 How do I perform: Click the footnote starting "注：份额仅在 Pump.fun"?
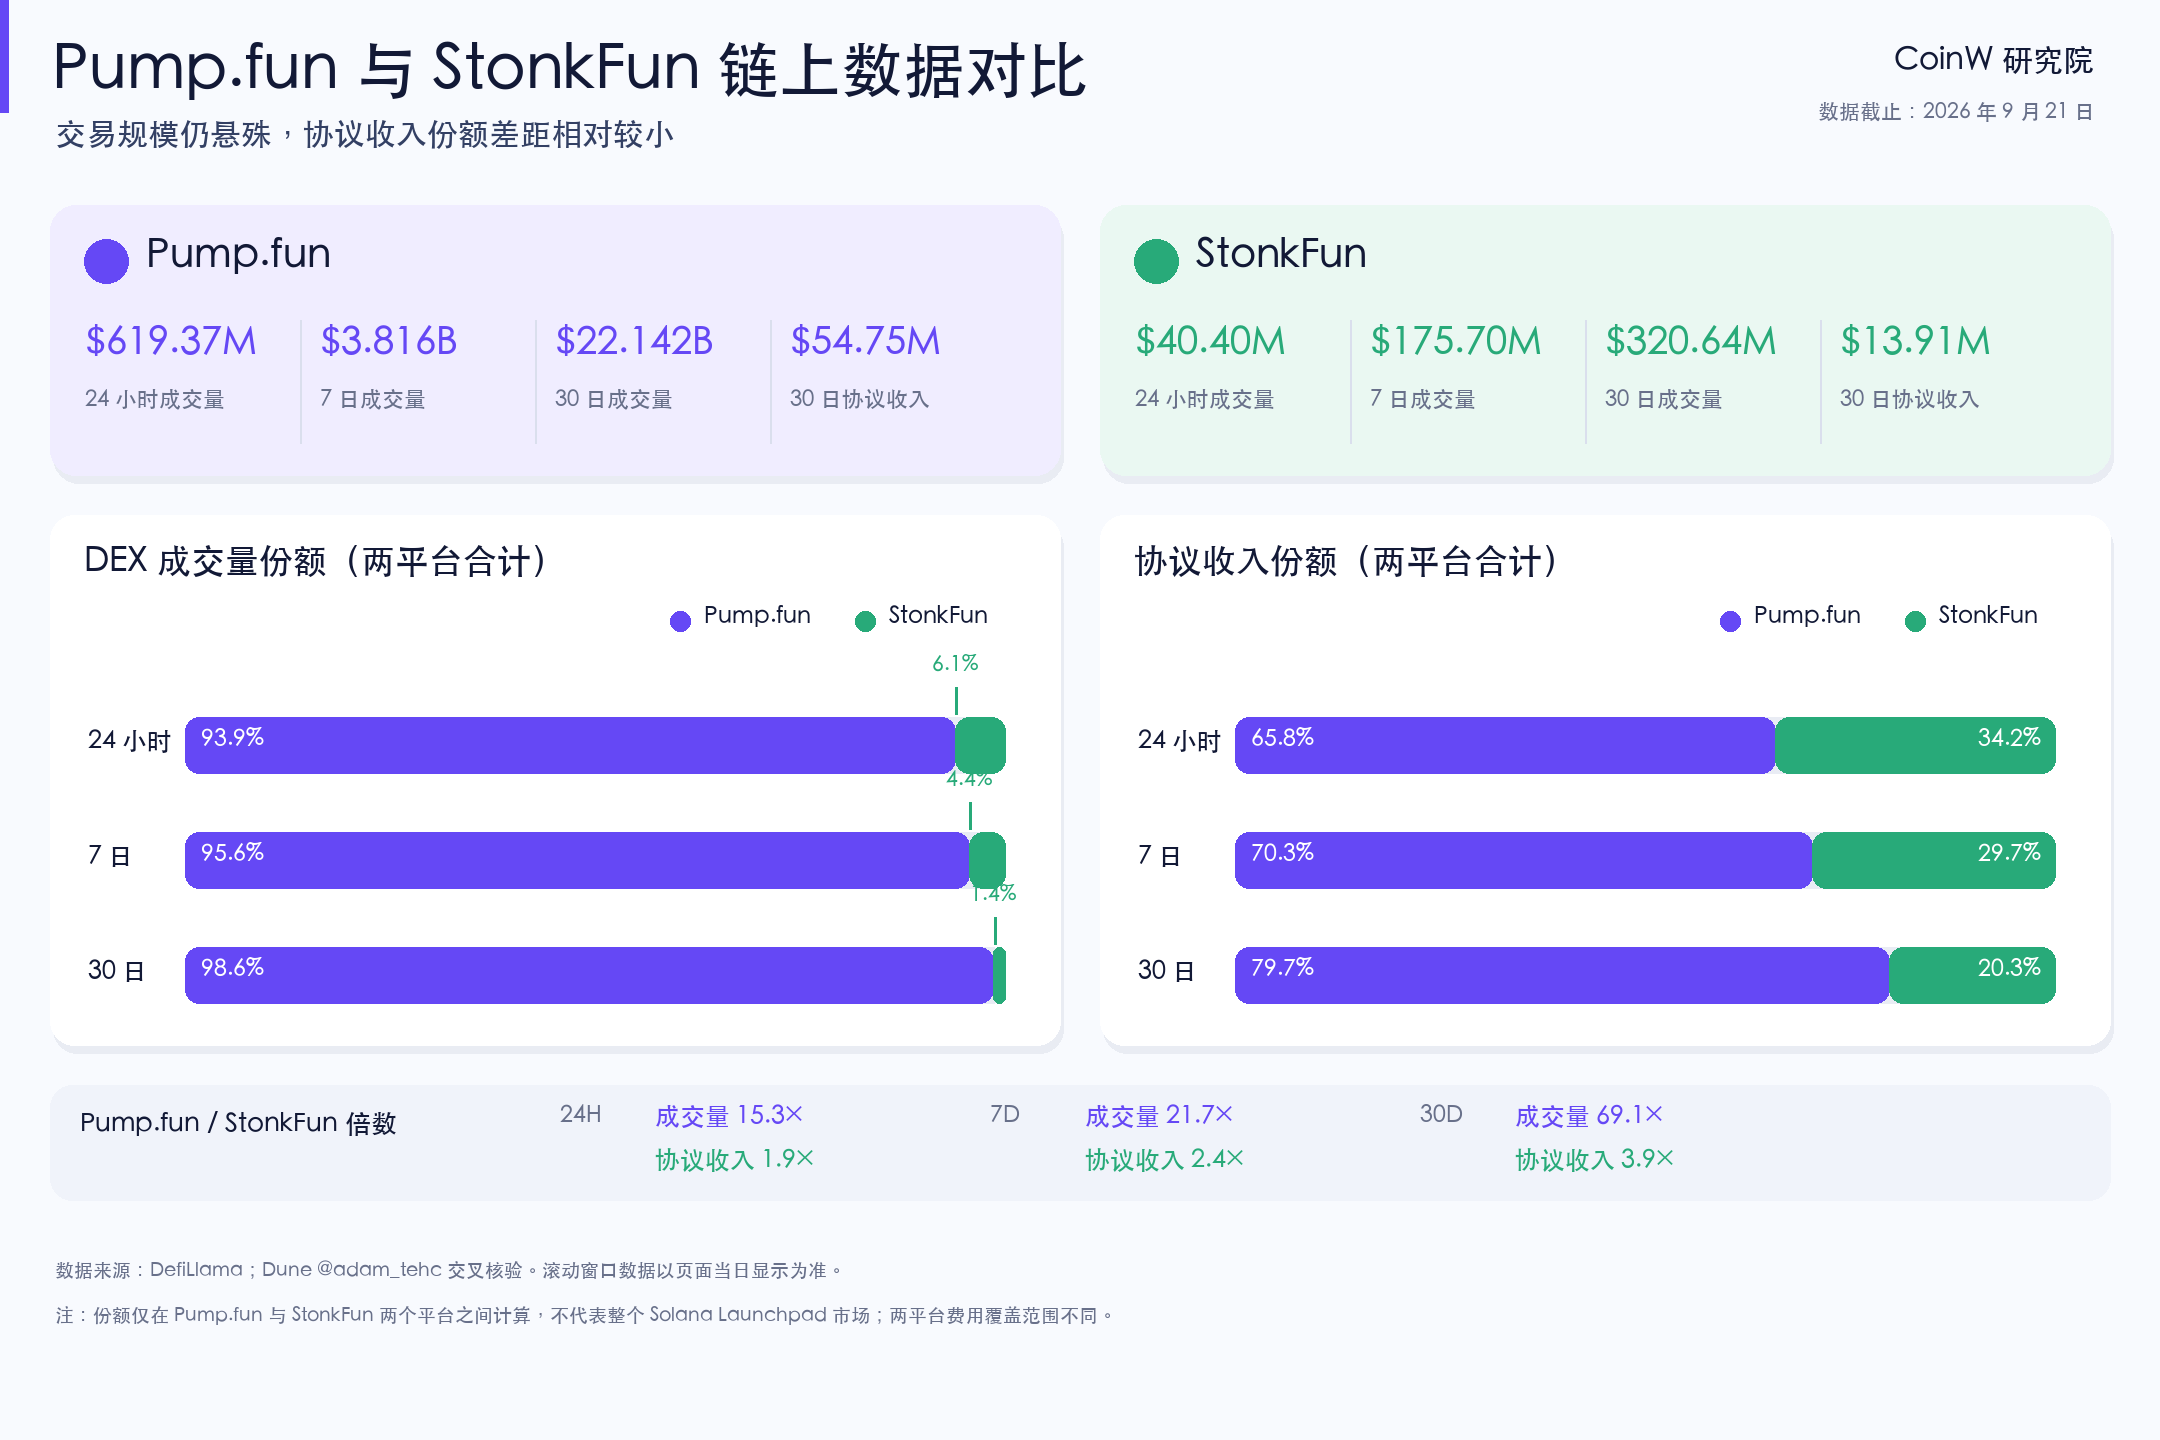(585, 1315)
